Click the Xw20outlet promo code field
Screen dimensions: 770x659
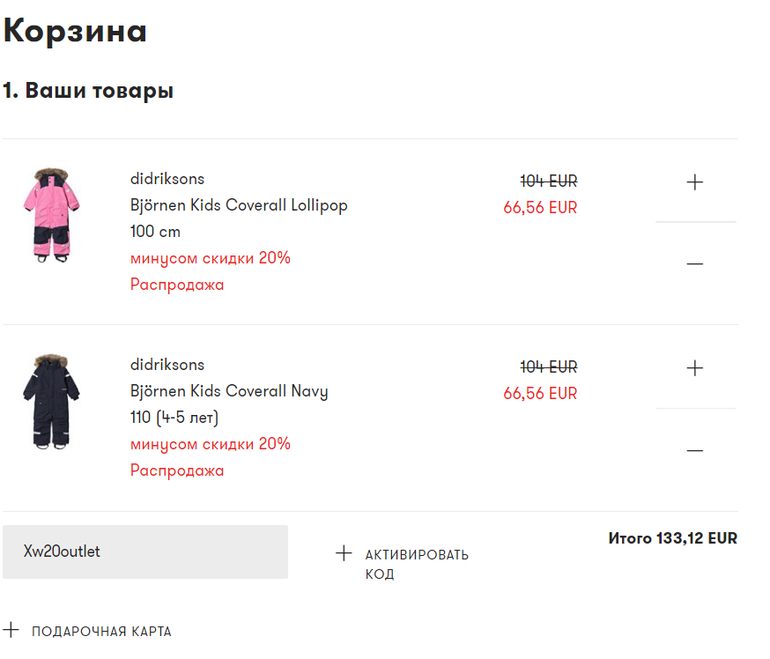(145, 552)
